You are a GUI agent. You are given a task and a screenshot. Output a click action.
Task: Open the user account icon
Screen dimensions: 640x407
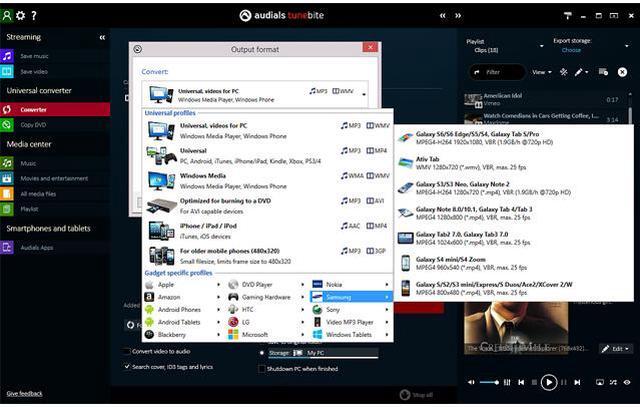(7, 16)
